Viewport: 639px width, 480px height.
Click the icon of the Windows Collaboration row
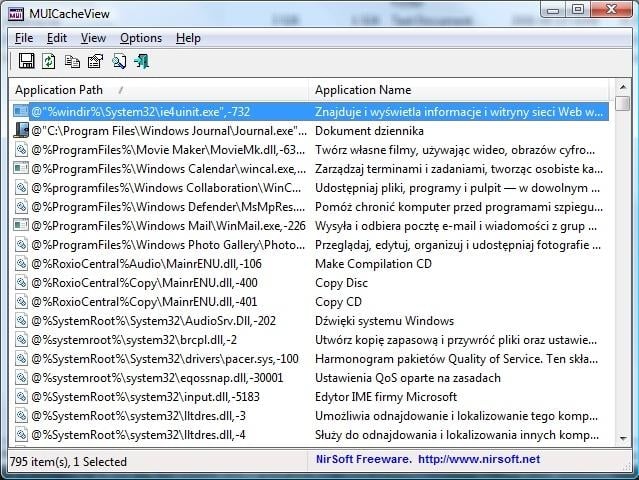(21, 187)
